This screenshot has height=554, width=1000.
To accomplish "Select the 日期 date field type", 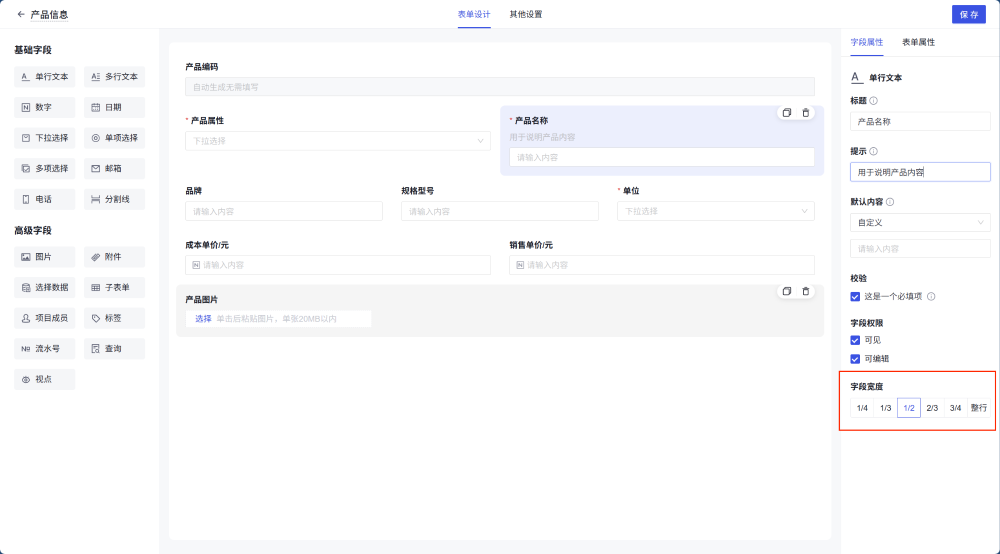I will (114, 107).
